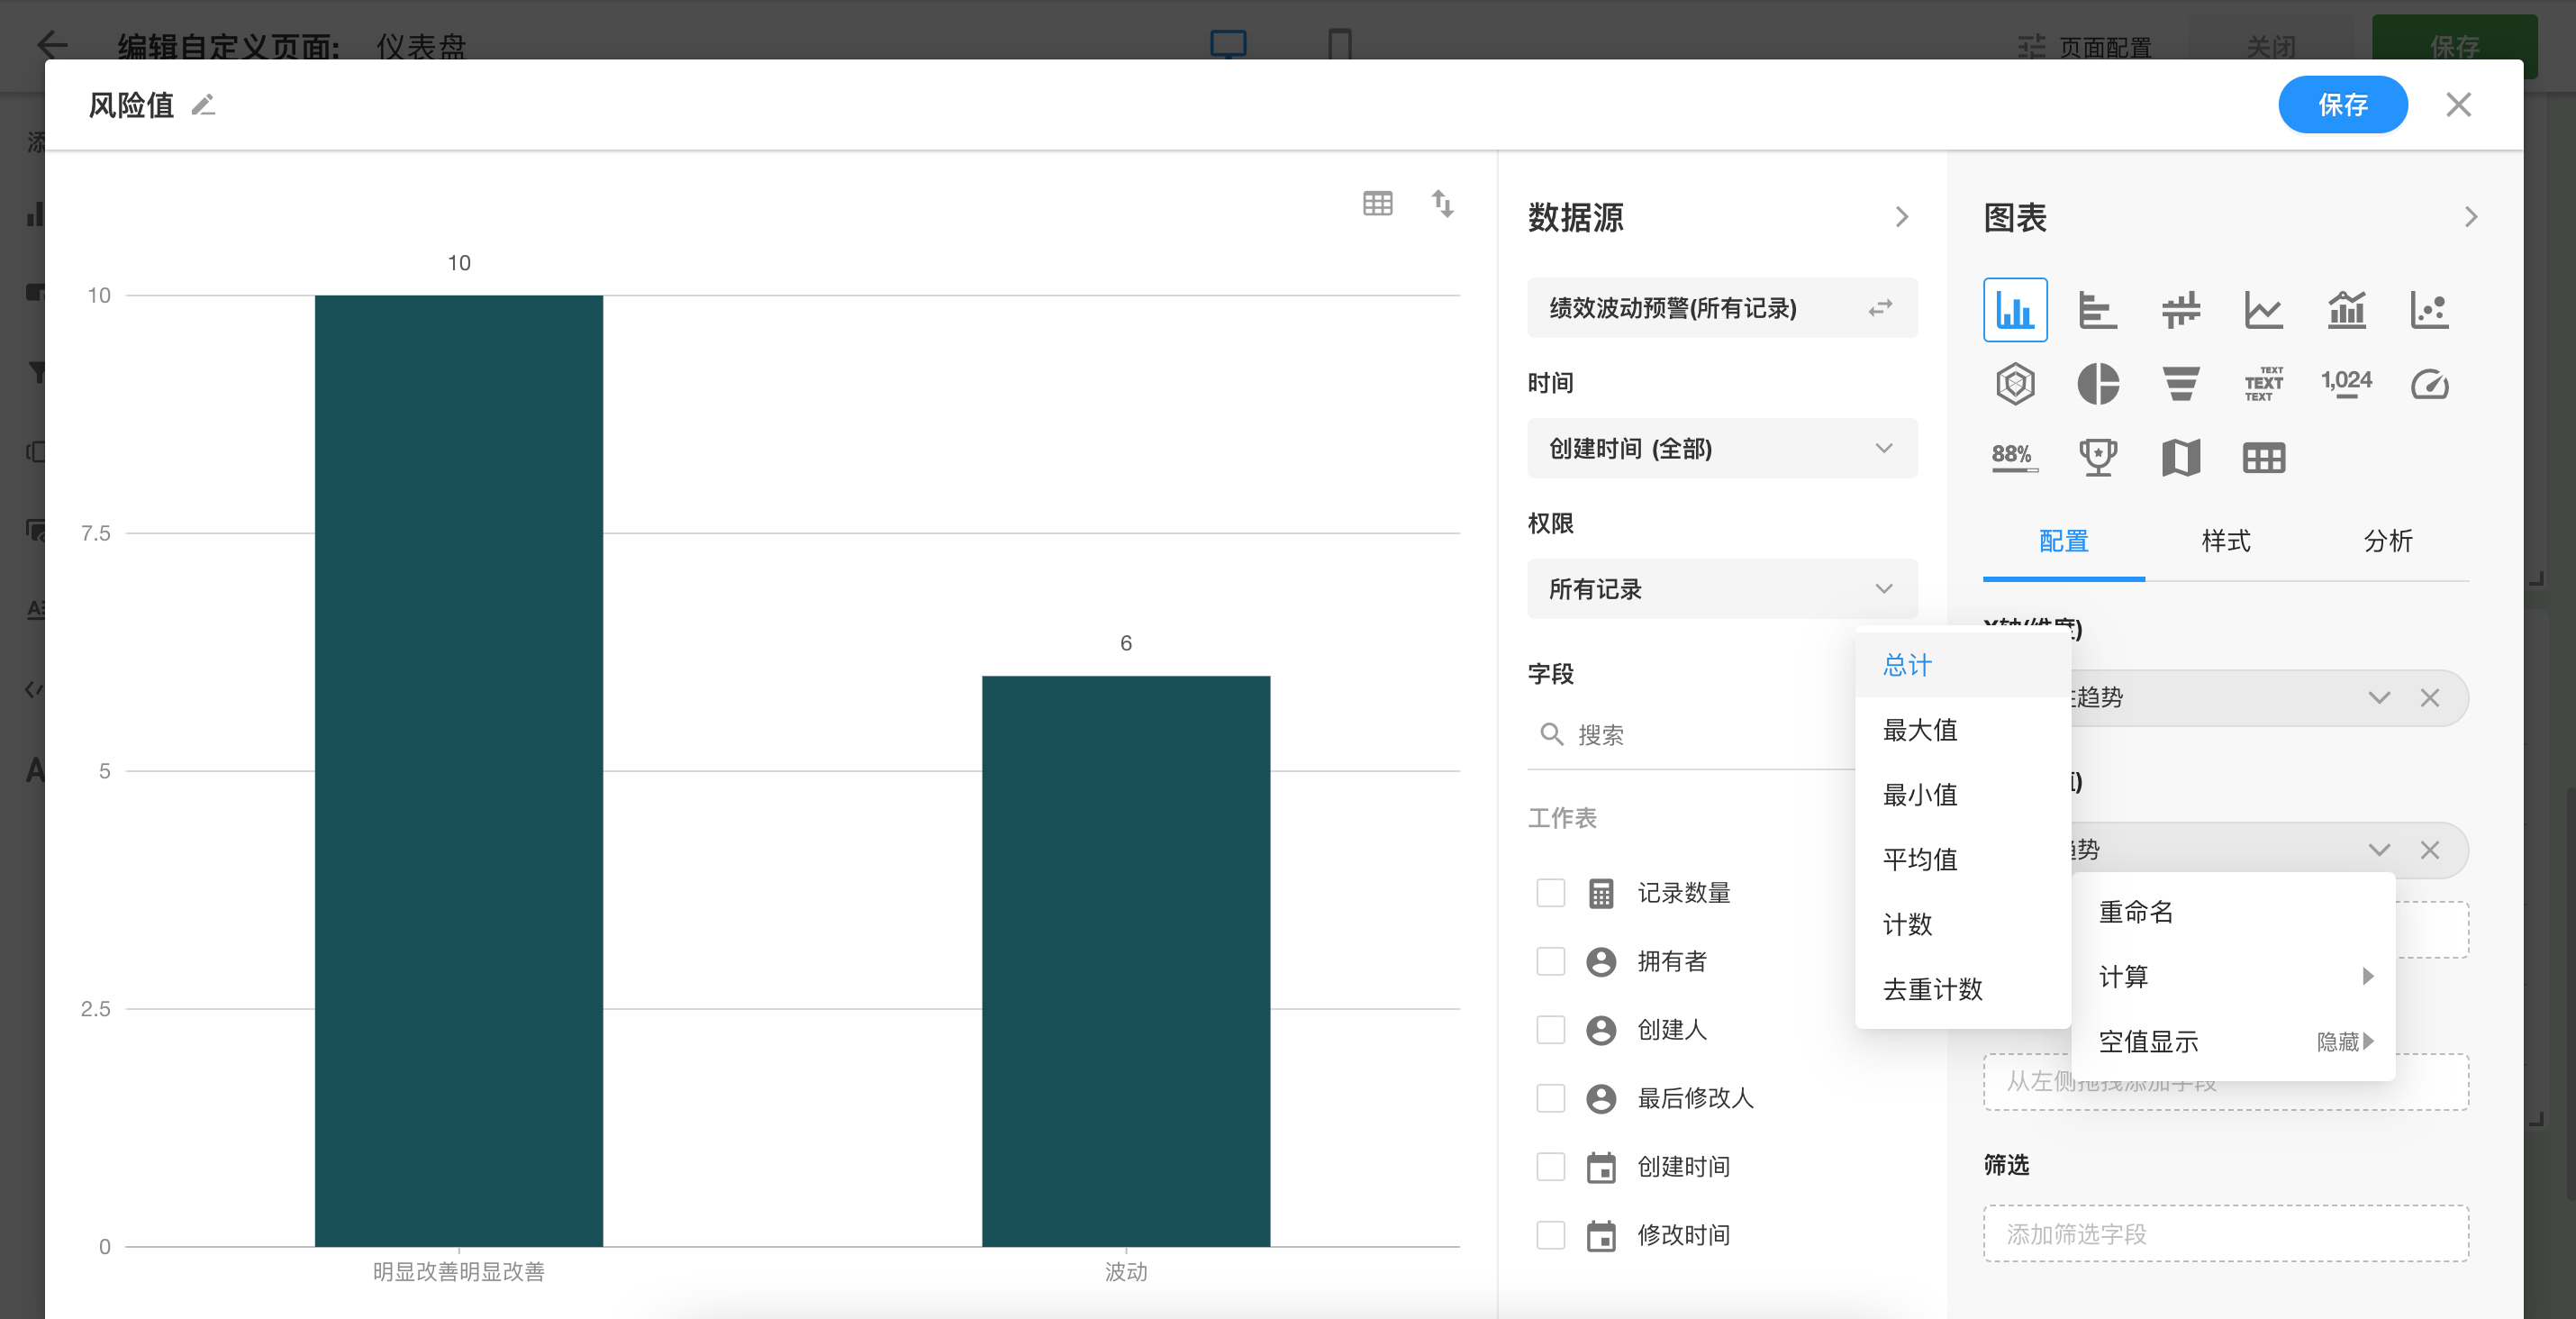Select the radar chart type
This screenshot has height=1319, width=2576.
click(x=2015, y=384)
